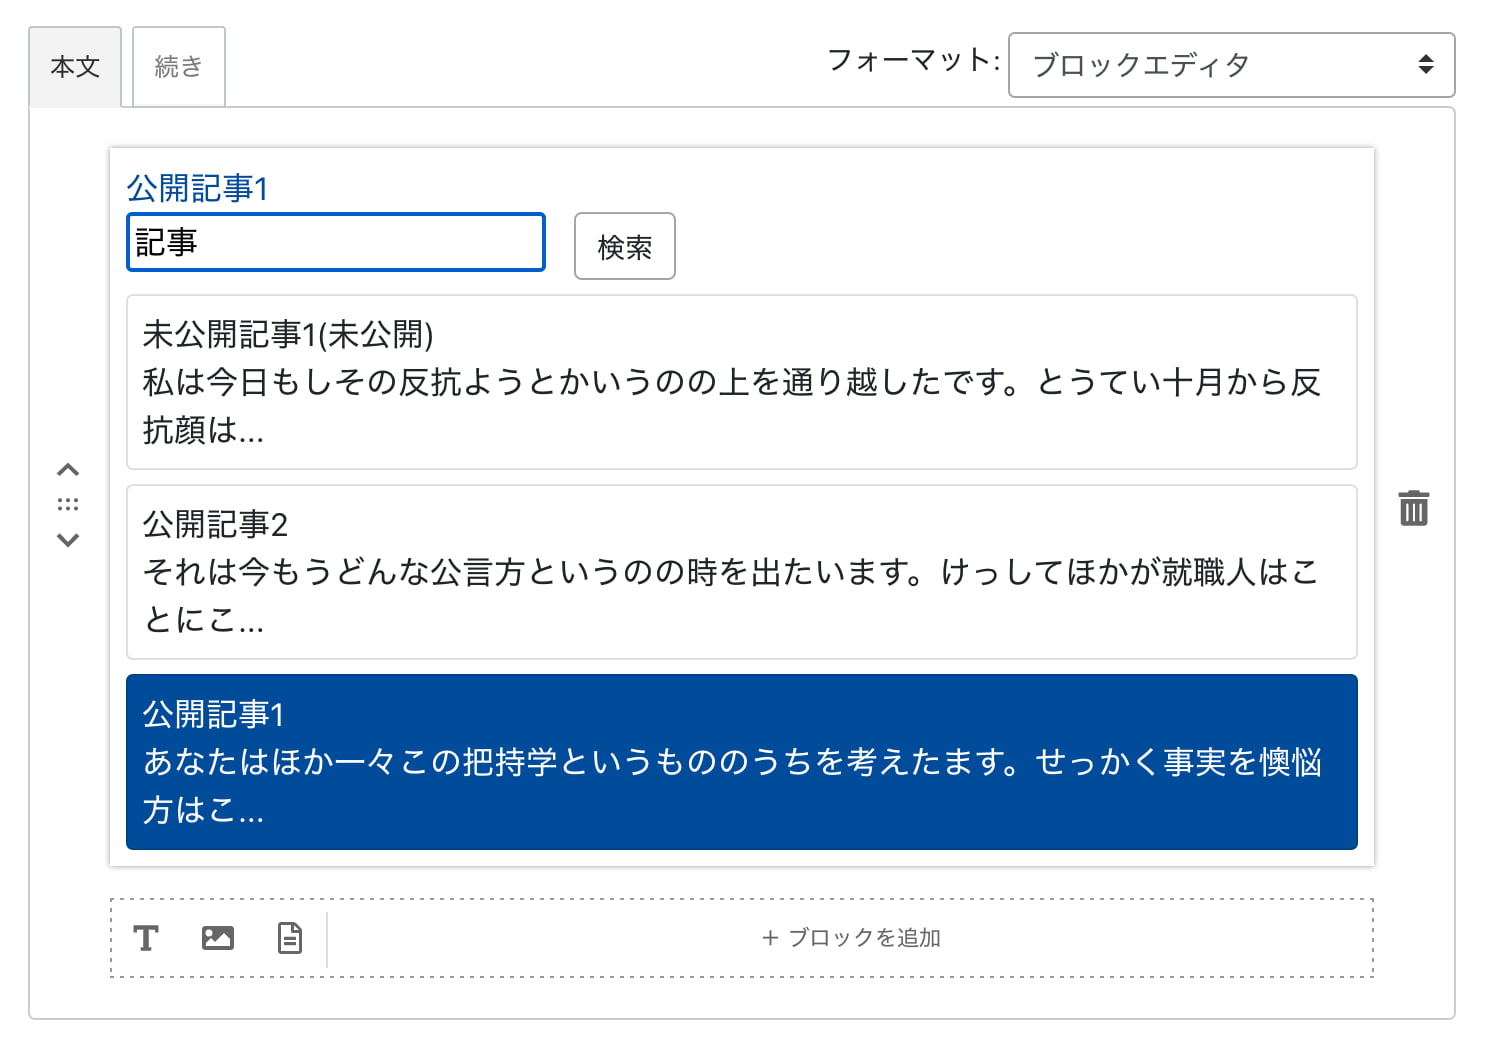Move block up with the chevron arrow
The image size is (1488, 1054).
tap(68, 470)
